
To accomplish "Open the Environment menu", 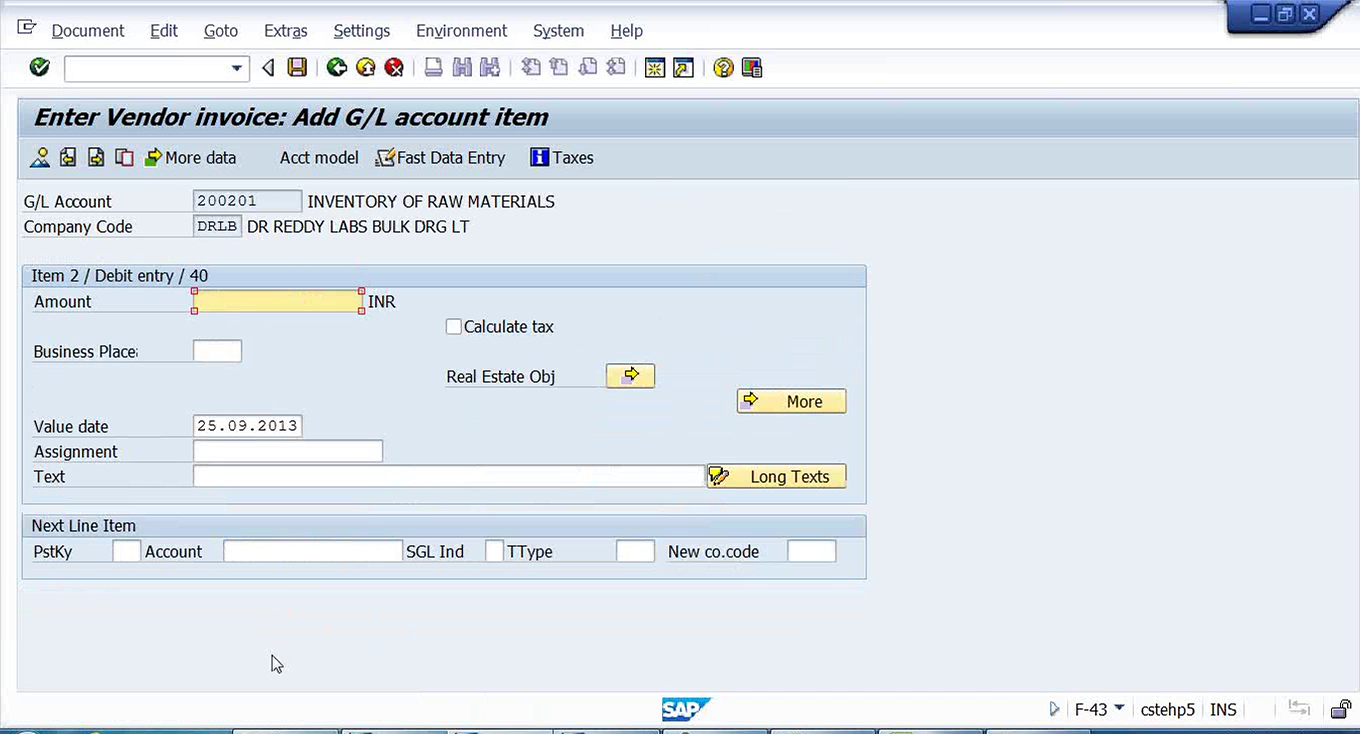I will click(x=462, y=31).
